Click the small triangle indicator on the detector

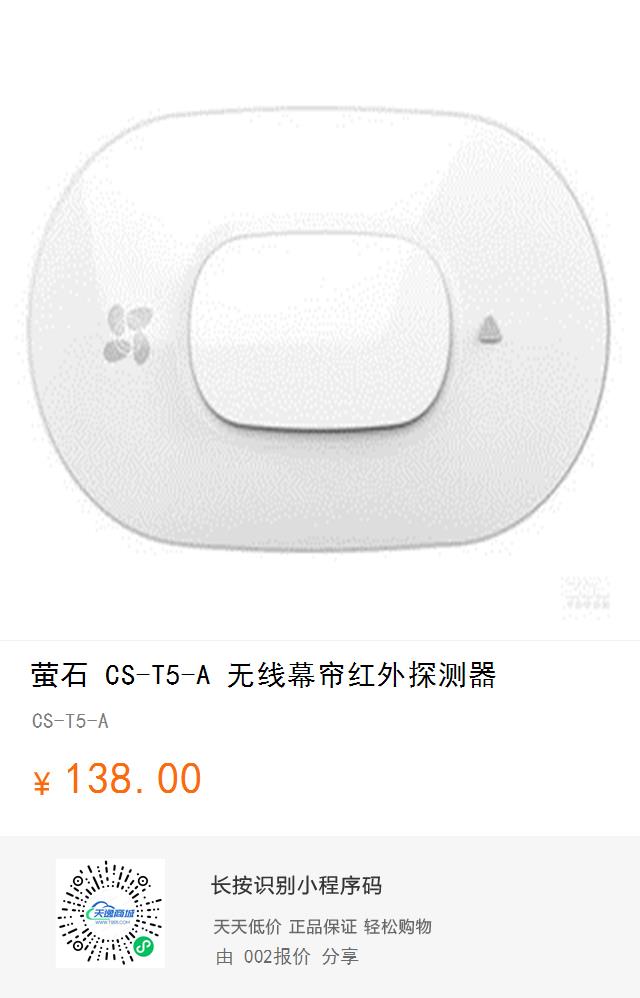pos(489,330)
